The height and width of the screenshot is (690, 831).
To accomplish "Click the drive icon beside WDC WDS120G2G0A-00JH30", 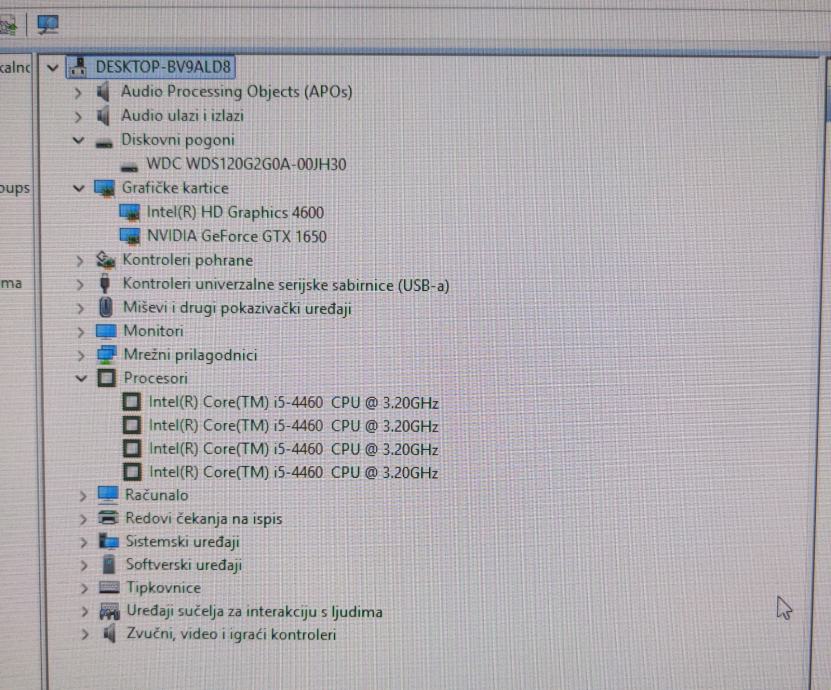I will (129, 167).
